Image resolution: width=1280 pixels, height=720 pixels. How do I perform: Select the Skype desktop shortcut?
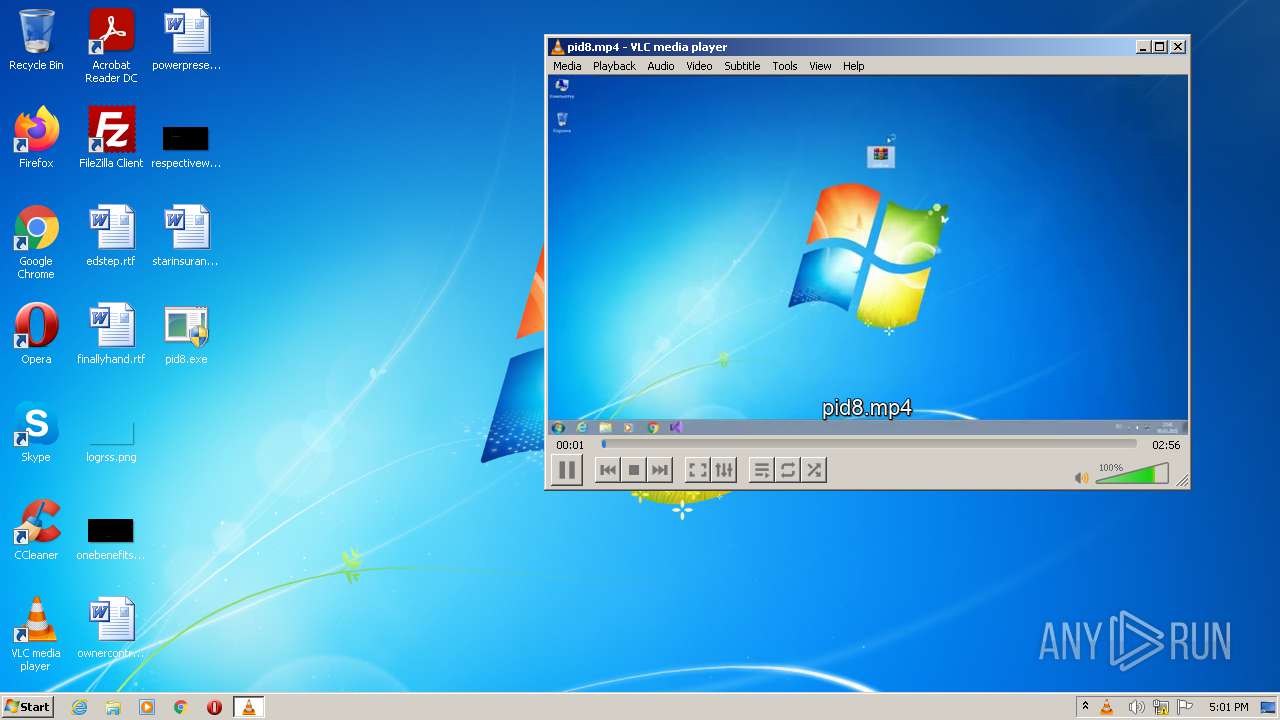coord(36,432)
